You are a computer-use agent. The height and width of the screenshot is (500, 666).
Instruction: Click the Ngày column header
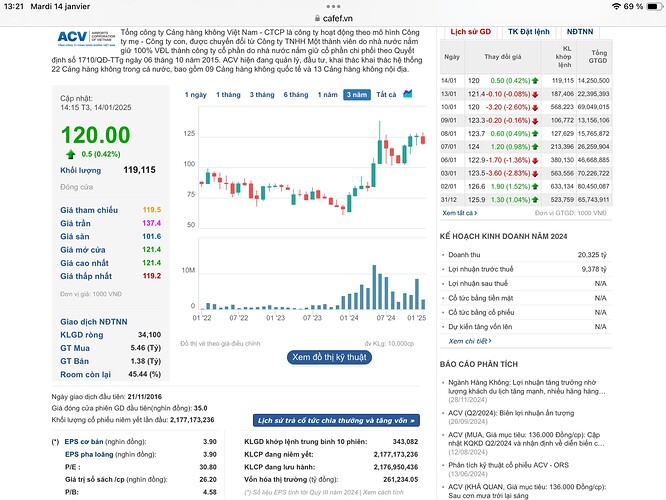(452, 57)
